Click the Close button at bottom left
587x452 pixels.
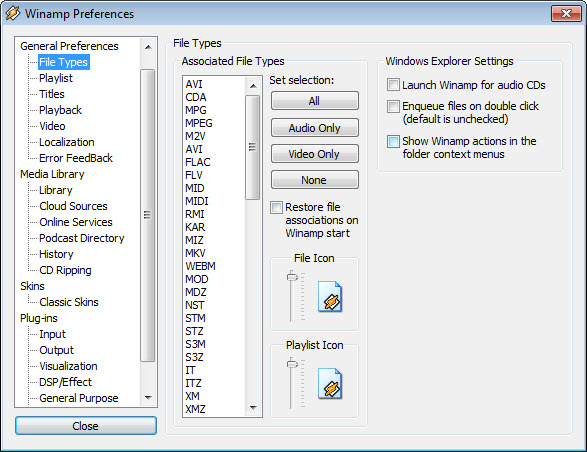(x=86, y=426)
